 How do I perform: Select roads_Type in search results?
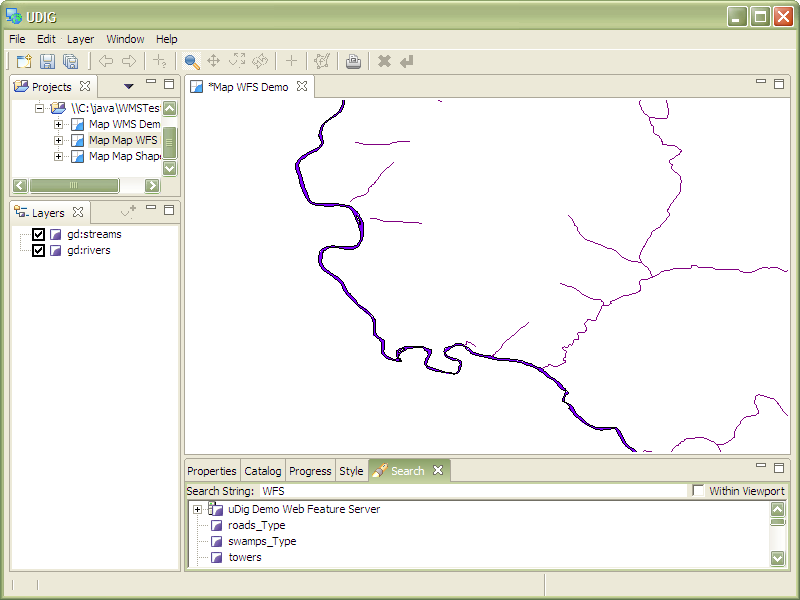click(x=256, y=525)
